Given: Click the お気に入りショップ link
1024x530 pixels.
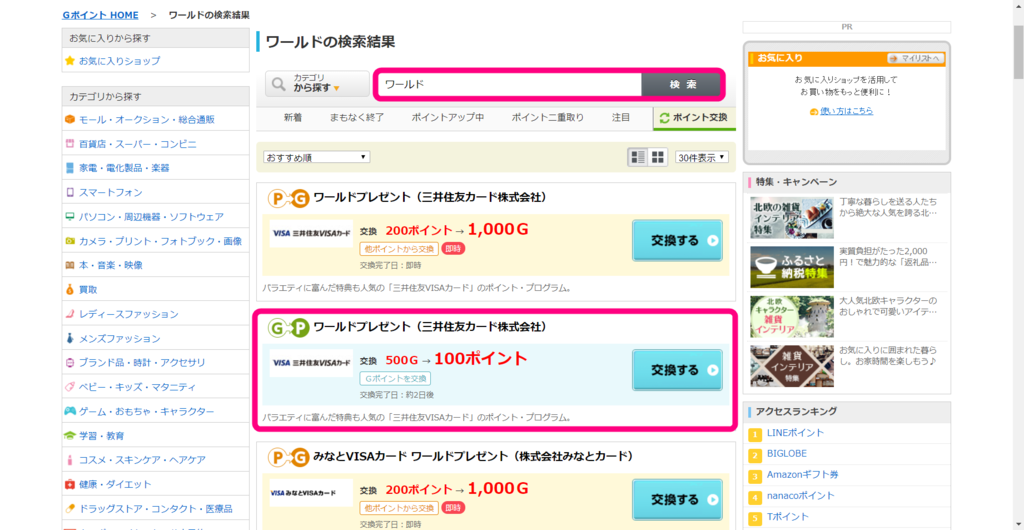Looking at the screenshot, I should (120, 61).
